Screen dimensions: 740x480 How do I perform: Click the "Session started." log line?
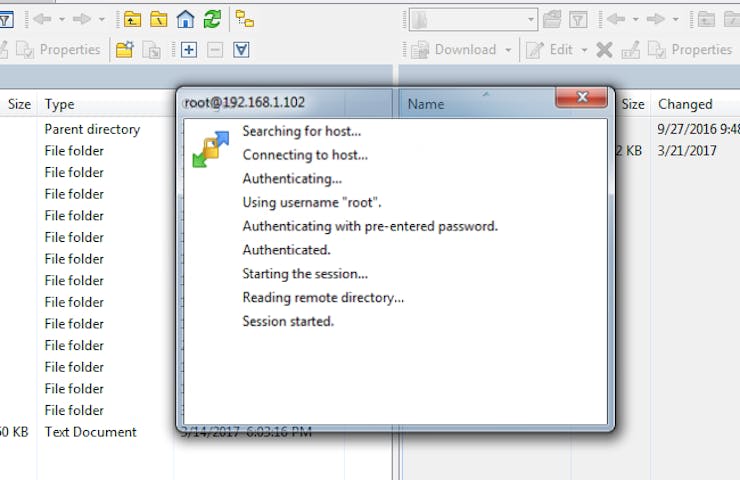tap(288, 321)
